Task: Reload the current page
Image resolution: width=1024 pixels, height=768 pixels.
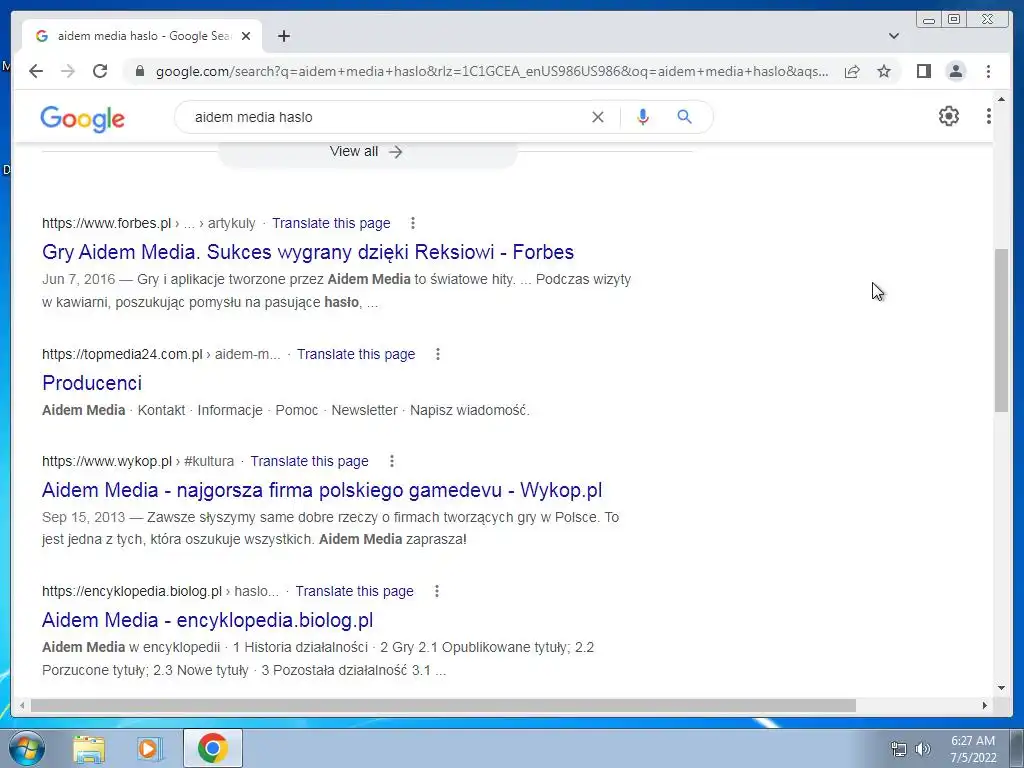Action: (100, 71)
